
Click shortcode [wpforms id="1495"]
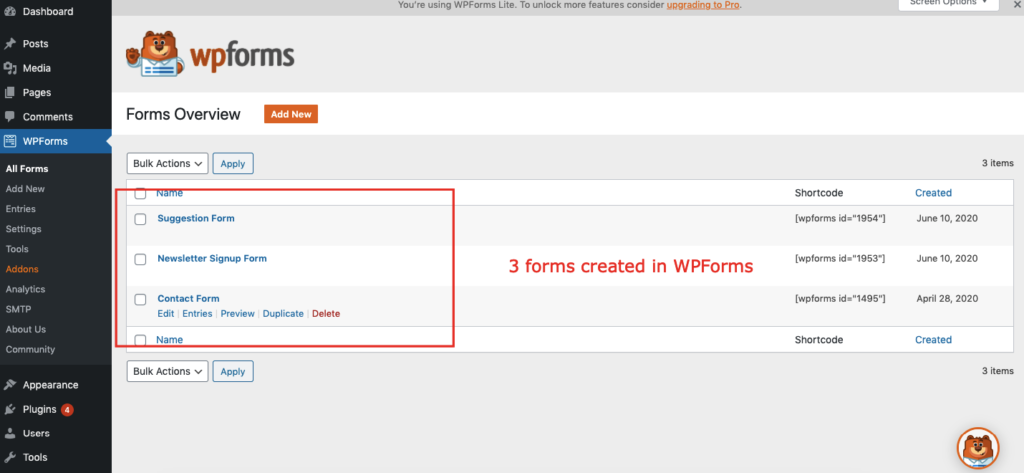point(840,299)
